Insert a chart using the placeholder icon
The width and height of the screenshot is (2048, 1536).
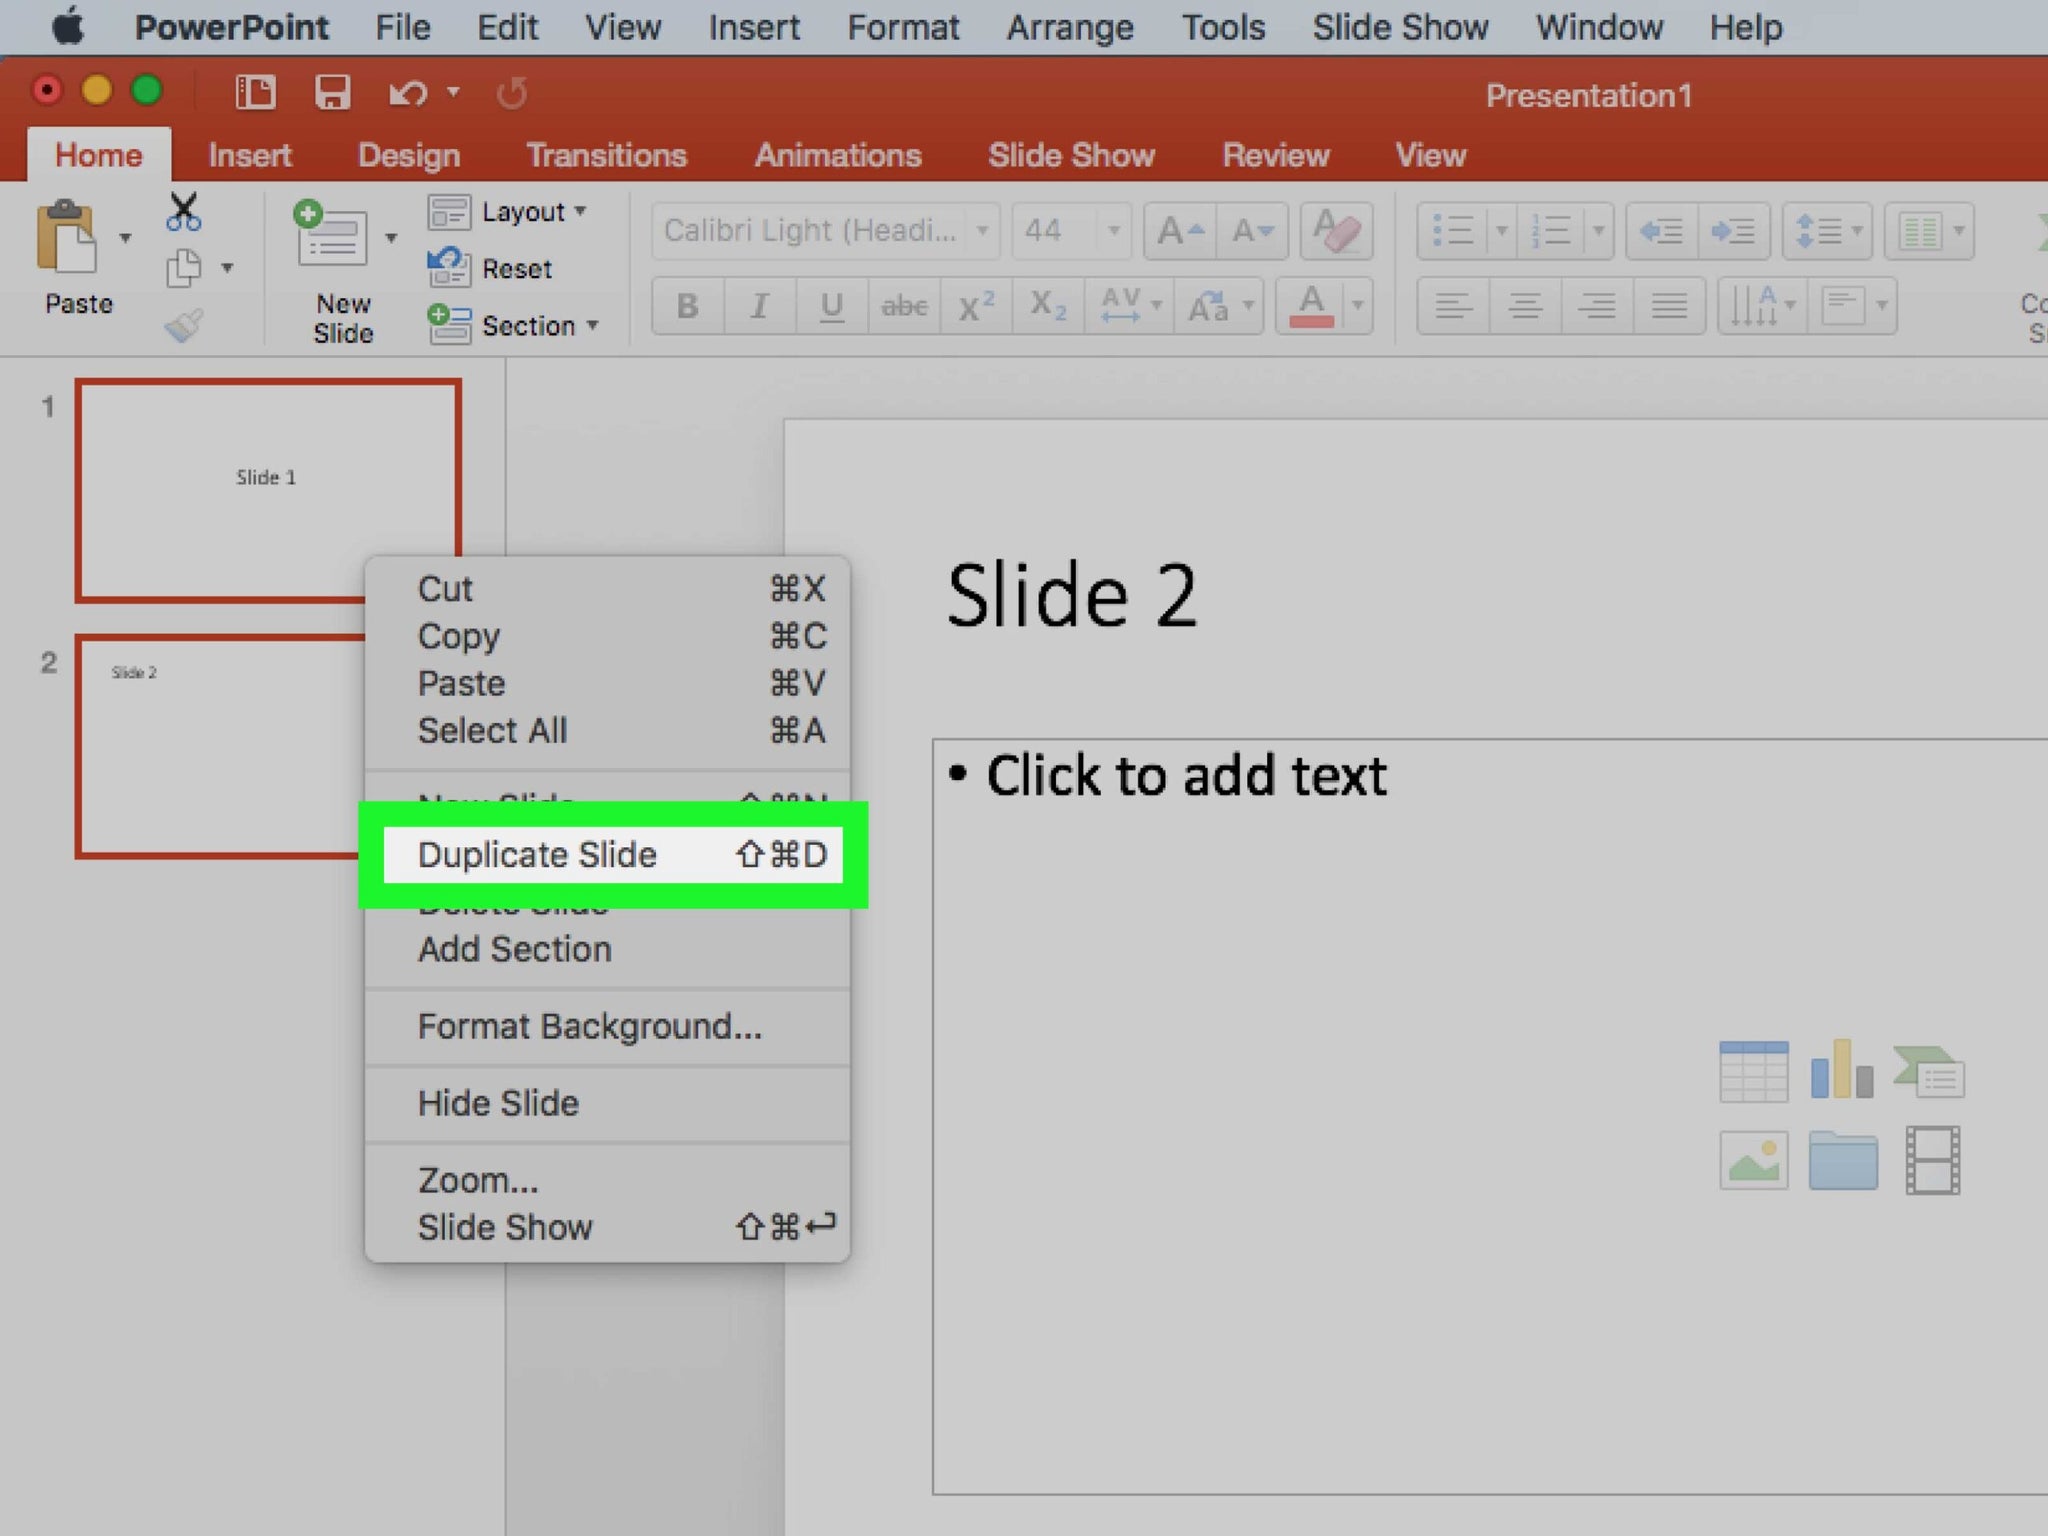coord(1840,1070)
